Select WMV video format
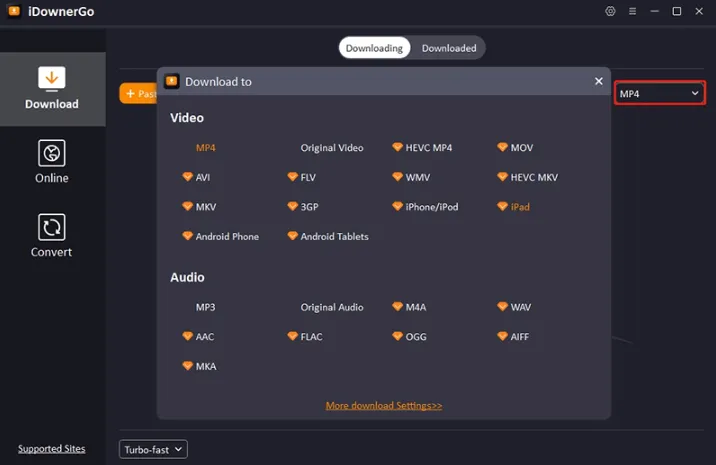The height and width of the screenshot is (465, 716). pos(411,177)
